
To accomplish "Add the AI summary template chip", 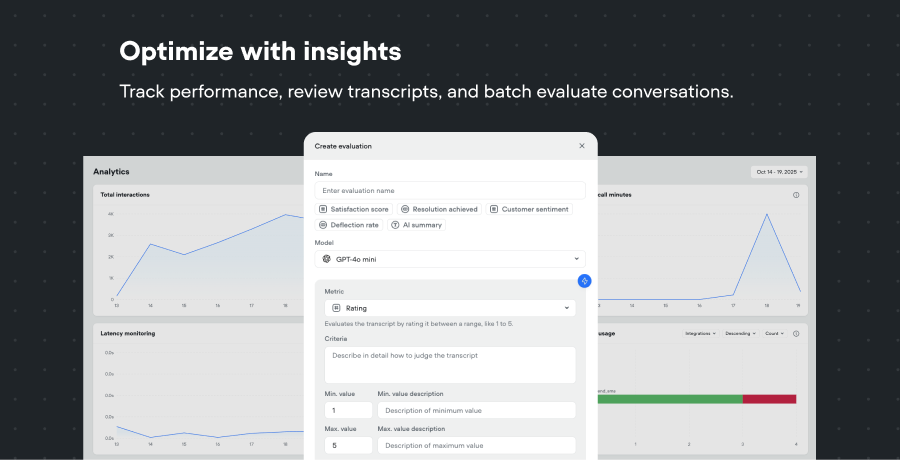I will tap(416, 225).
